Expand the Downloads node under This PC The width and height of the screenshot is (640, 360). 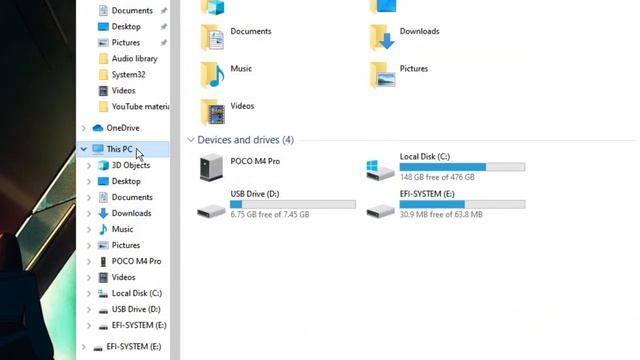[89, 213]
